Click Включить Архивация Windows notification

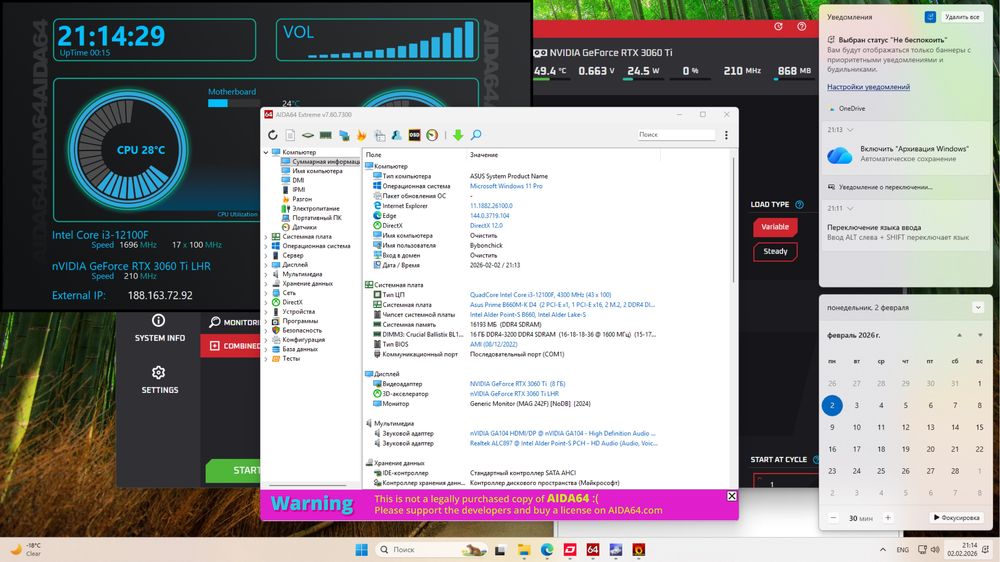pyautogui.click(x=906, y=154)
